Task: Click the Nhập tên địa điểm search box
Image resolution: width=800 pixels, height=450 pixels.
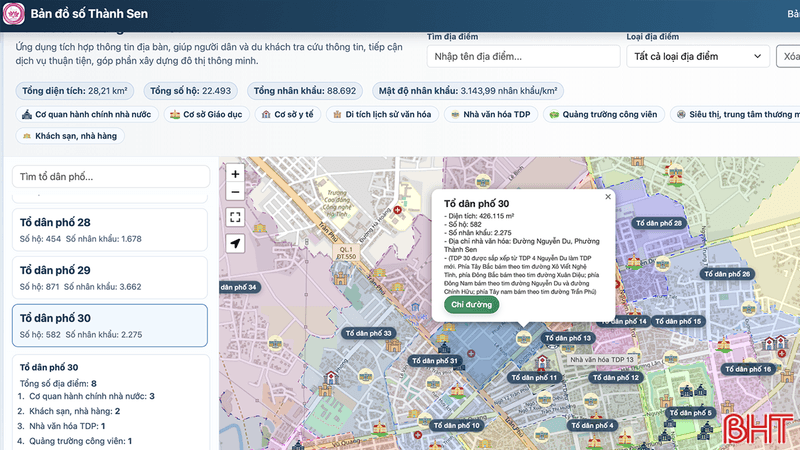Action: coord(523,56)
